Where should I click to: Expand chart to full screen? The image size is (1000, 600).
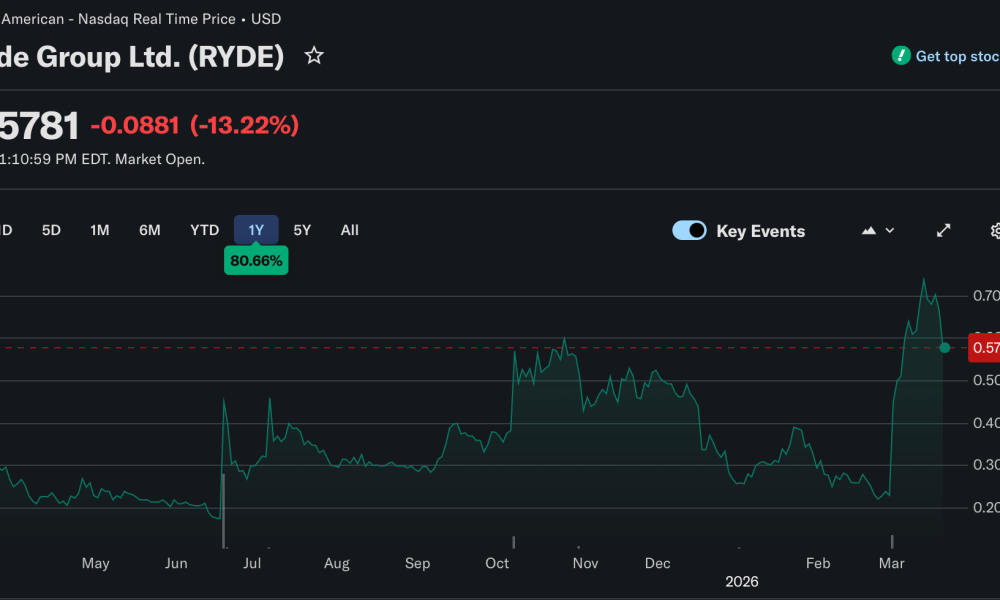[943, 231]
